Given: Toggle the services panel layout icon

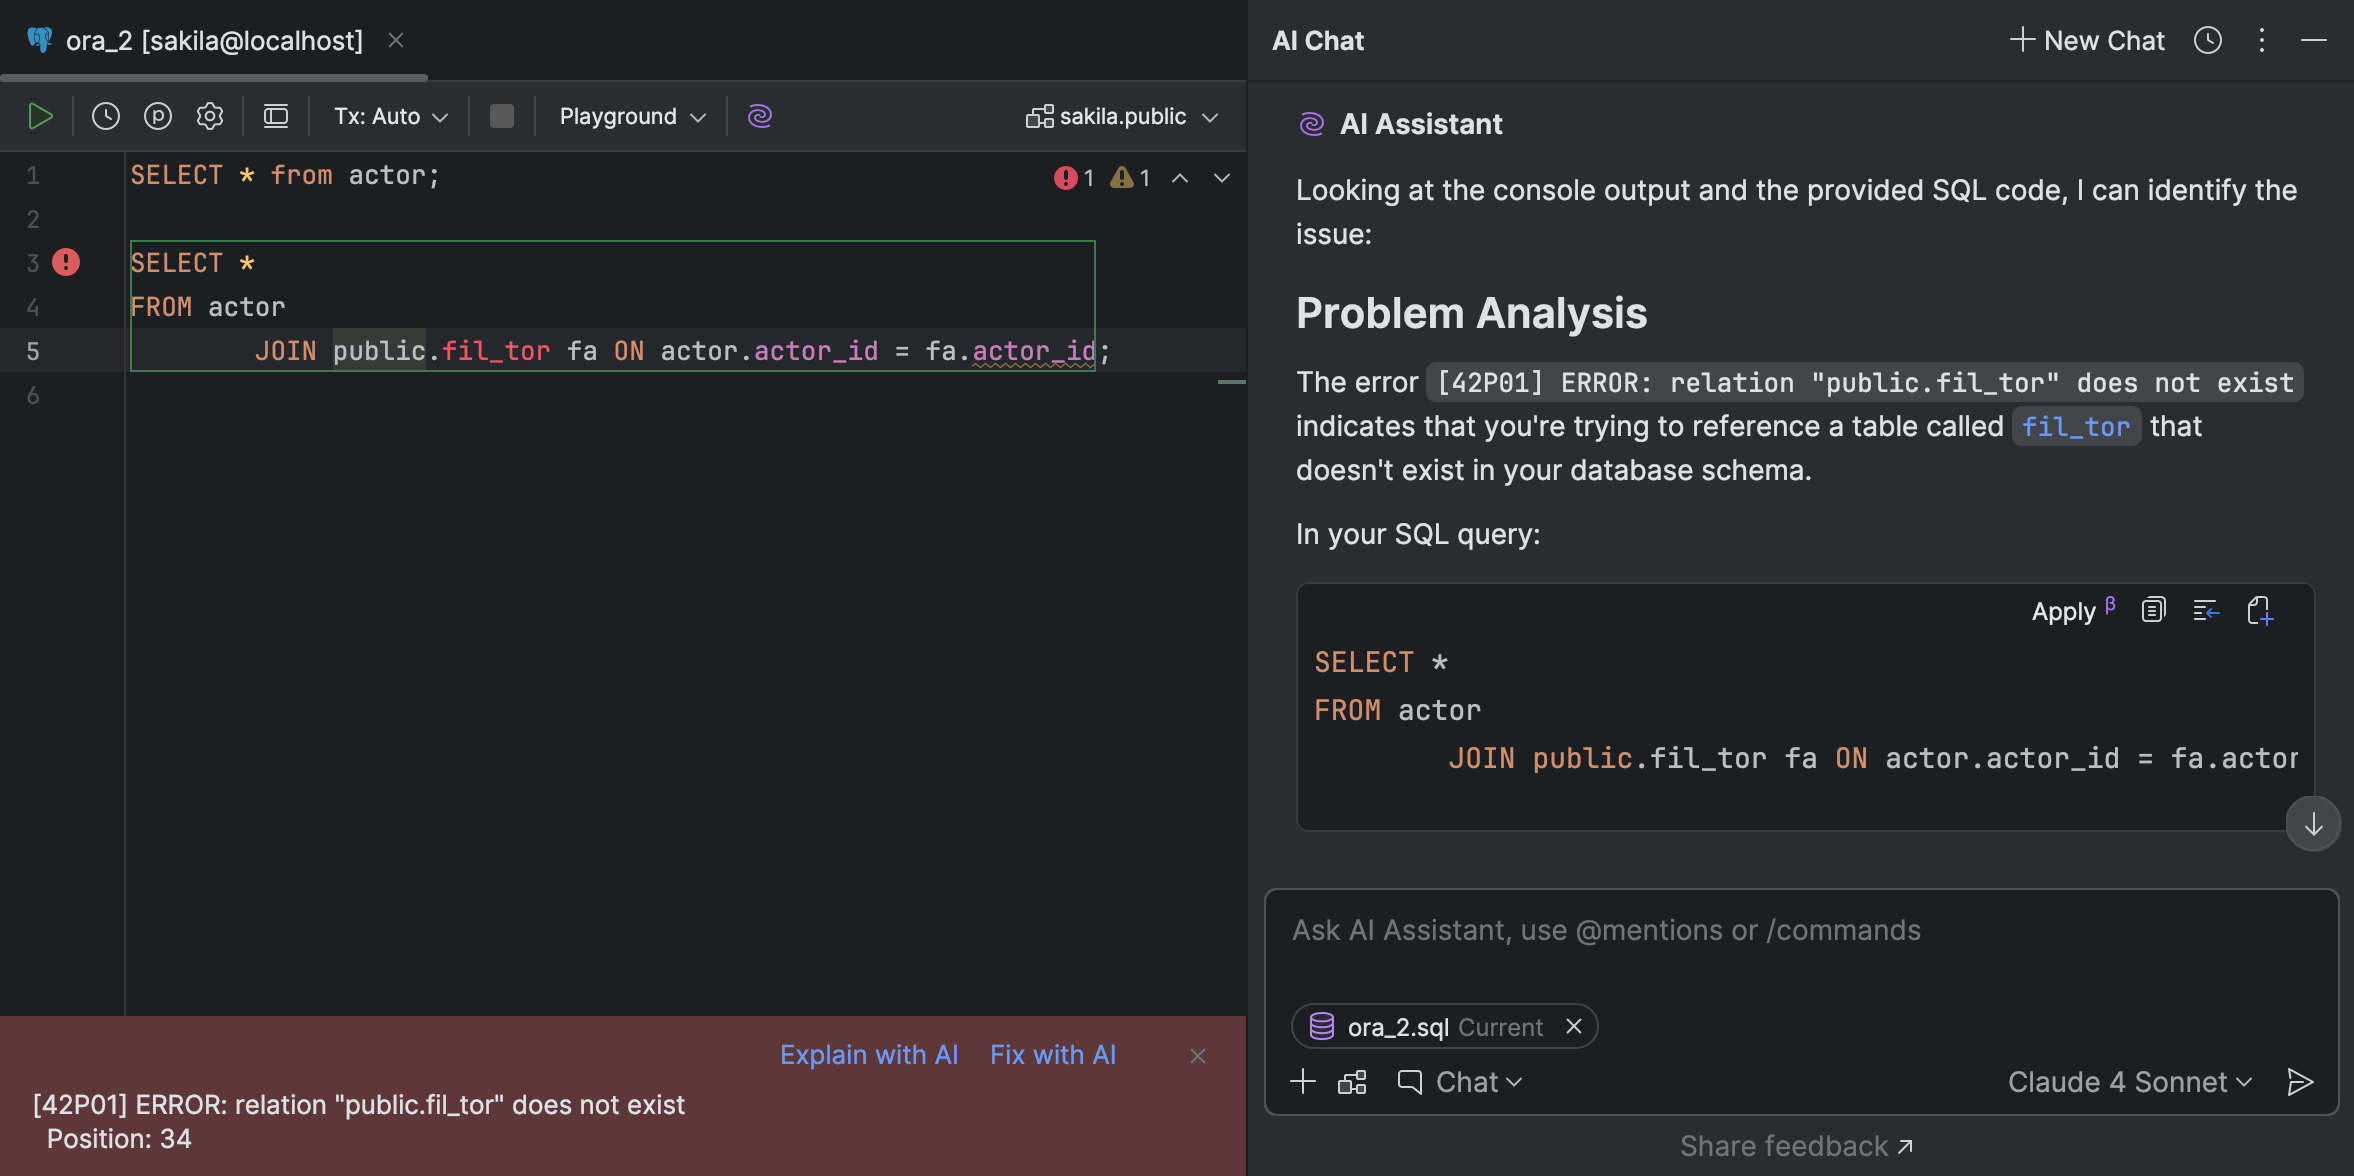Looking at the screenshot, I should (x=276, y=116).
